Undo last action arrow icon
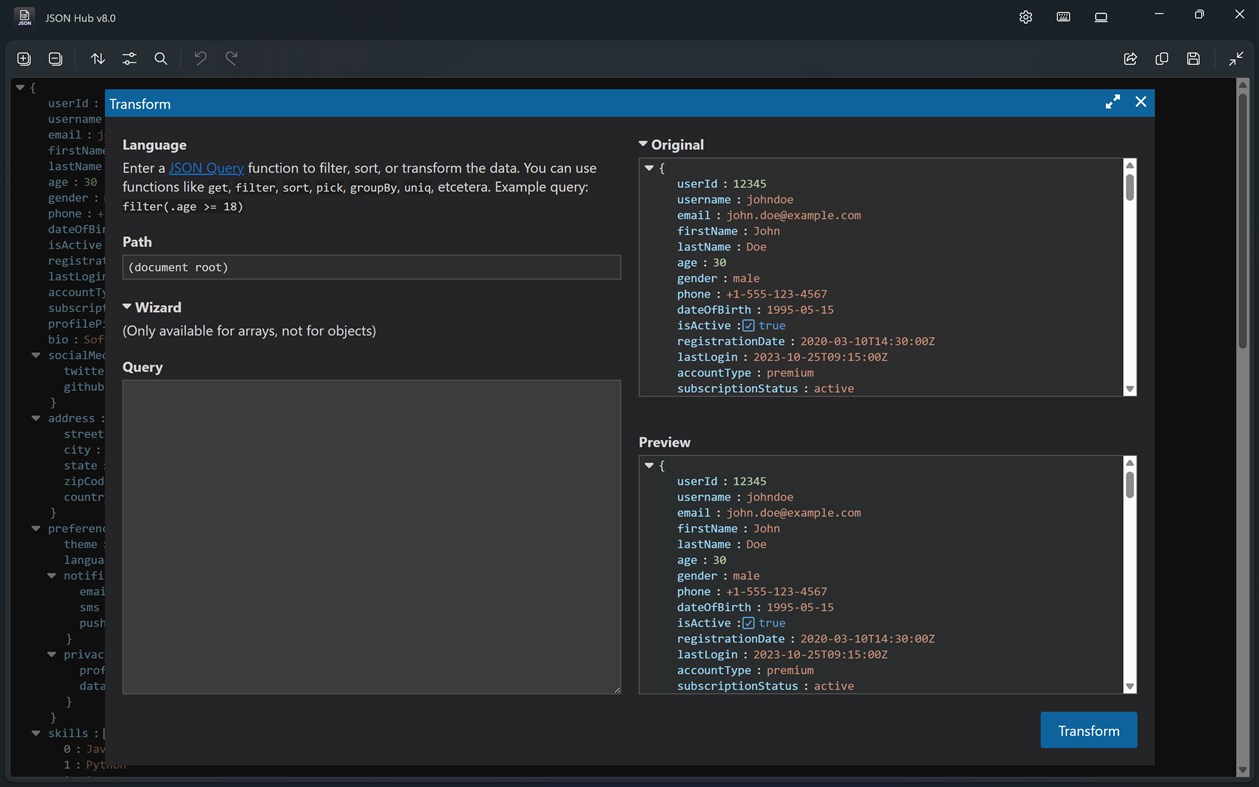This screenshot has width=1259, height=787. coord(200,59)
